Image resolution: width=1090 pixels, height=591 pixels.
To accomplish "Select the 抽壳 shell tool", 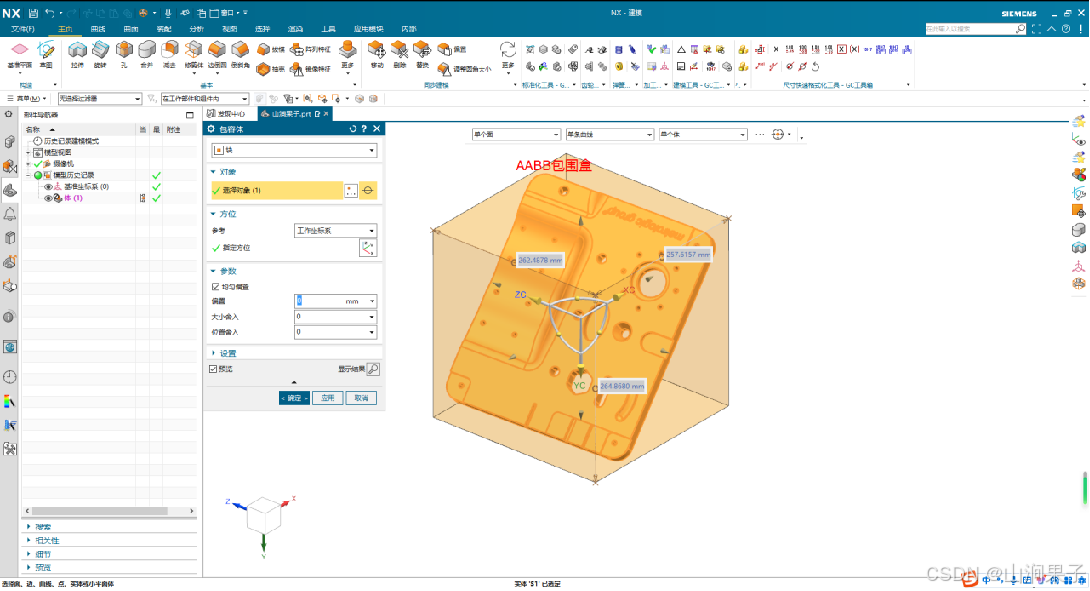I will (270, 69).
